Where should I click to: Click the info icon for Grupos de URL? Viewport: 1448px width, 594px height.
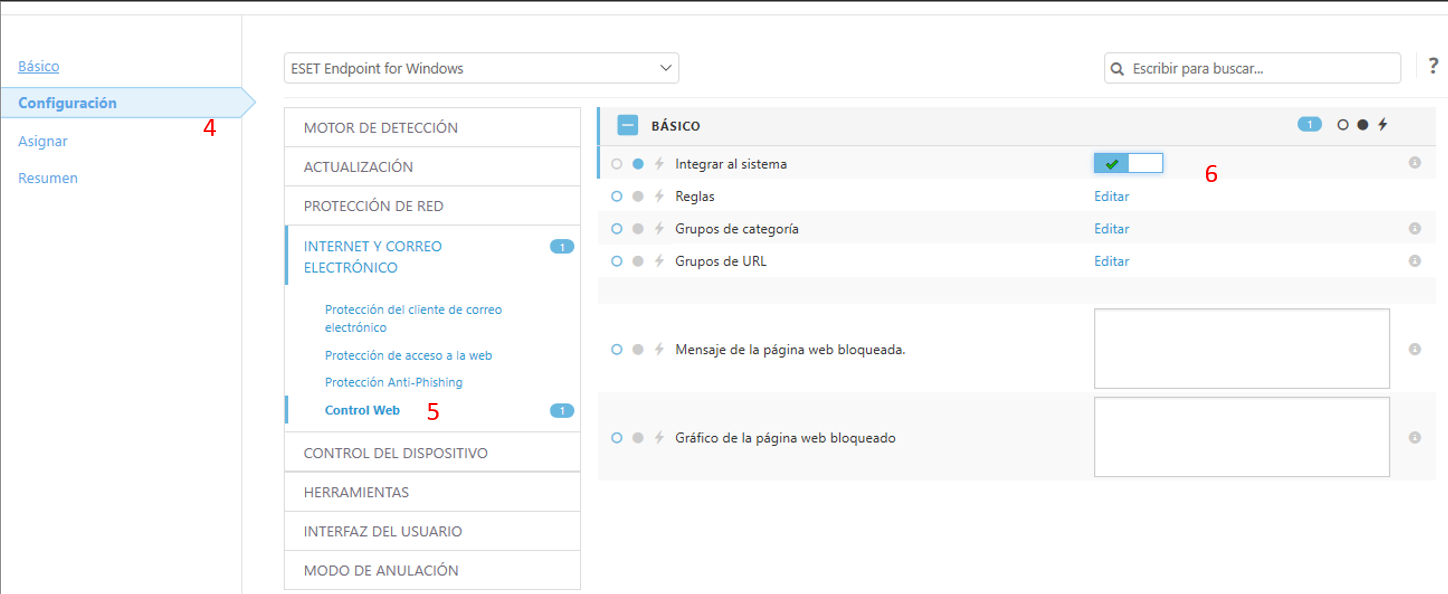pyautogui.click(x=1414, y=261)
